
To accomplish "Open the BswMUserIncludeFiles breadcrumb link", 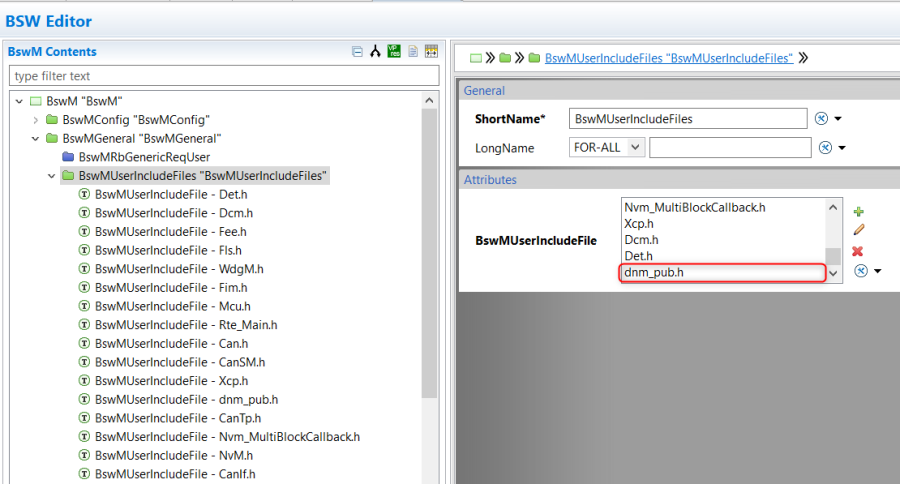I will tap(669, 58).
